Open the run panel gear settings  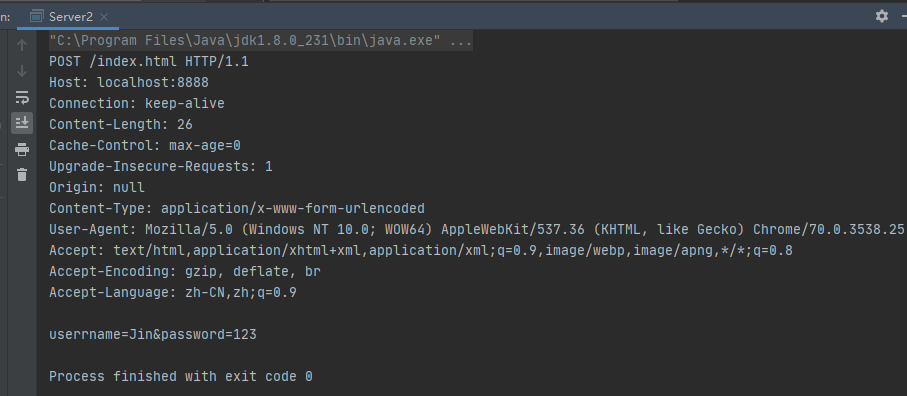[882, 16]
